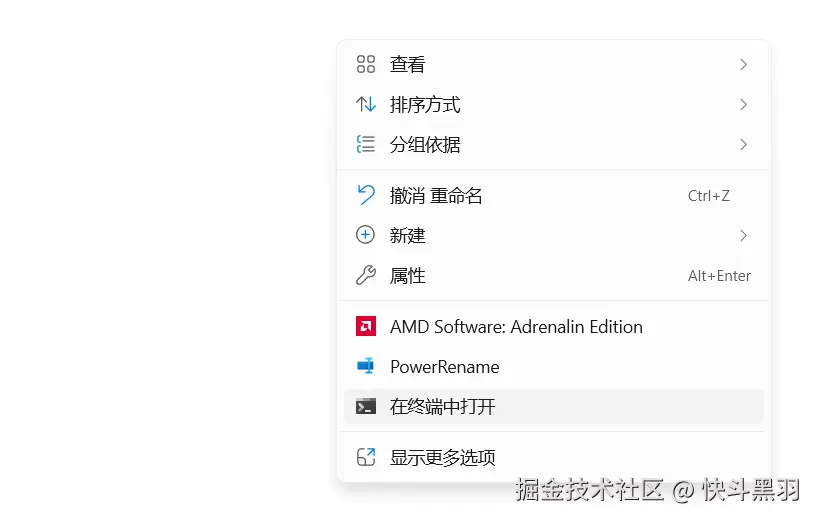
Task: Select the 撤消 重命名 menu entry
Action: pos(436,196)
